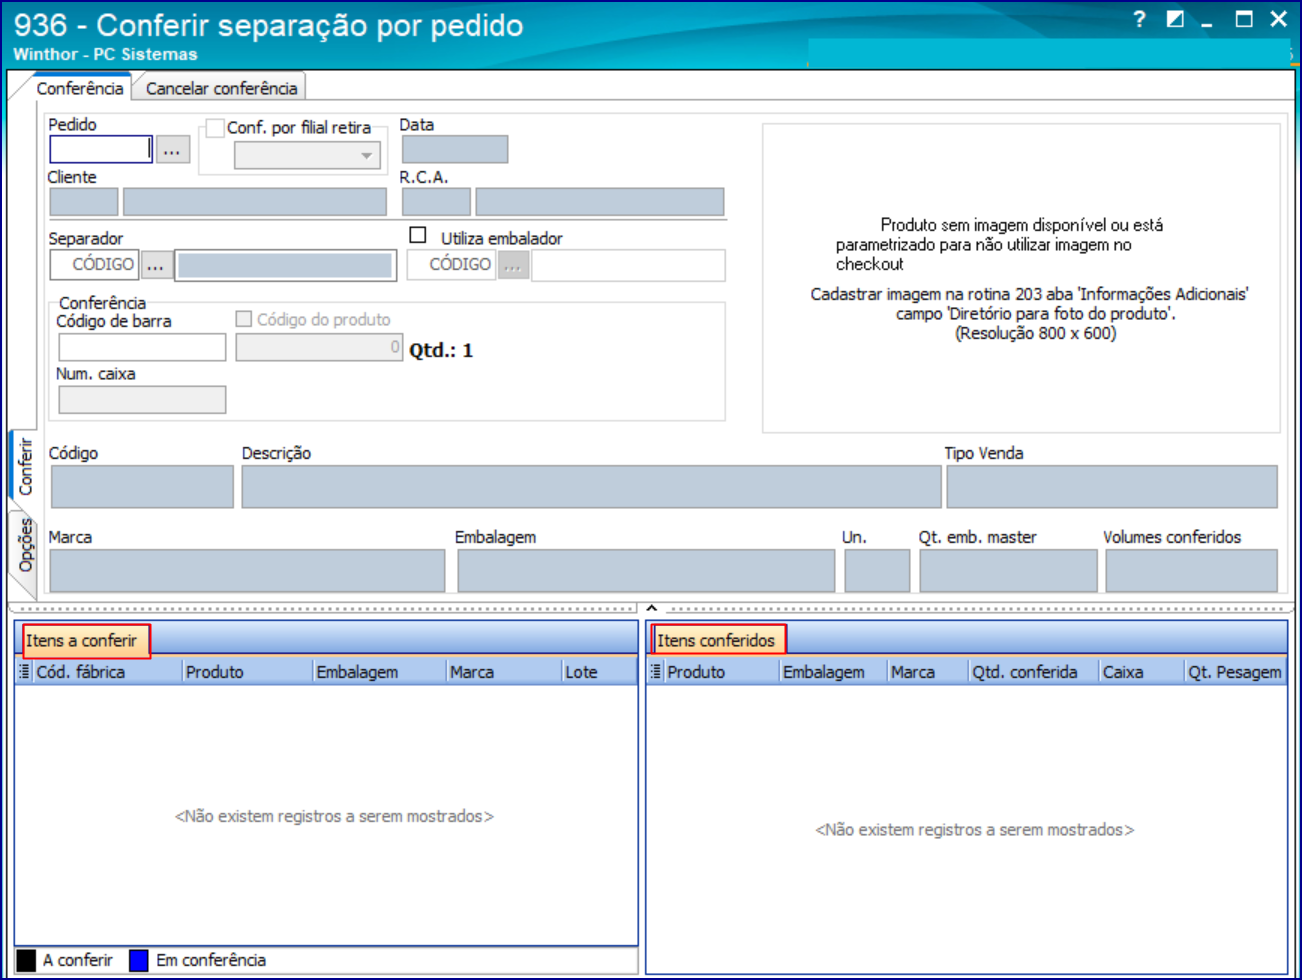
Task: Click the Qt. emb. master field
Action: pyautogui.click(x=1008, y=571)
